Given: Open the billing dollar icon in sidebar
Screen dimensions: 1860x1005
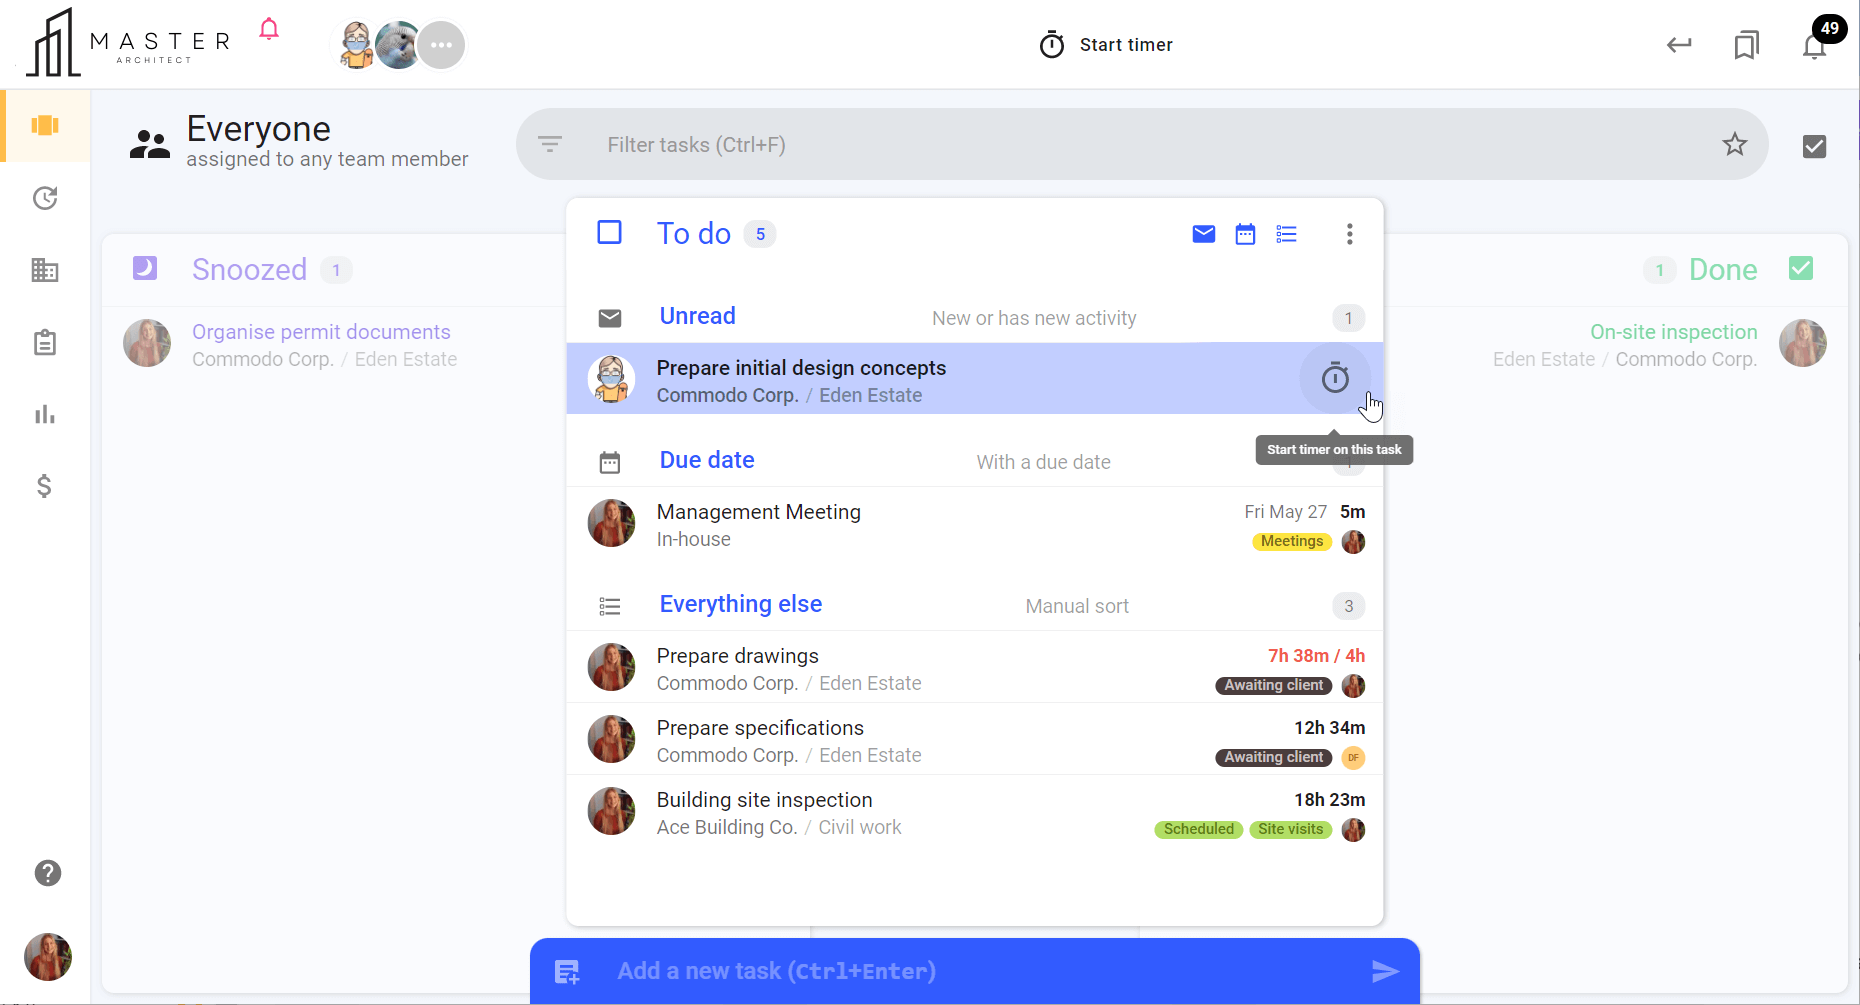Looking at the screenshot, I should pyautogui.click(x=44, y=486).
